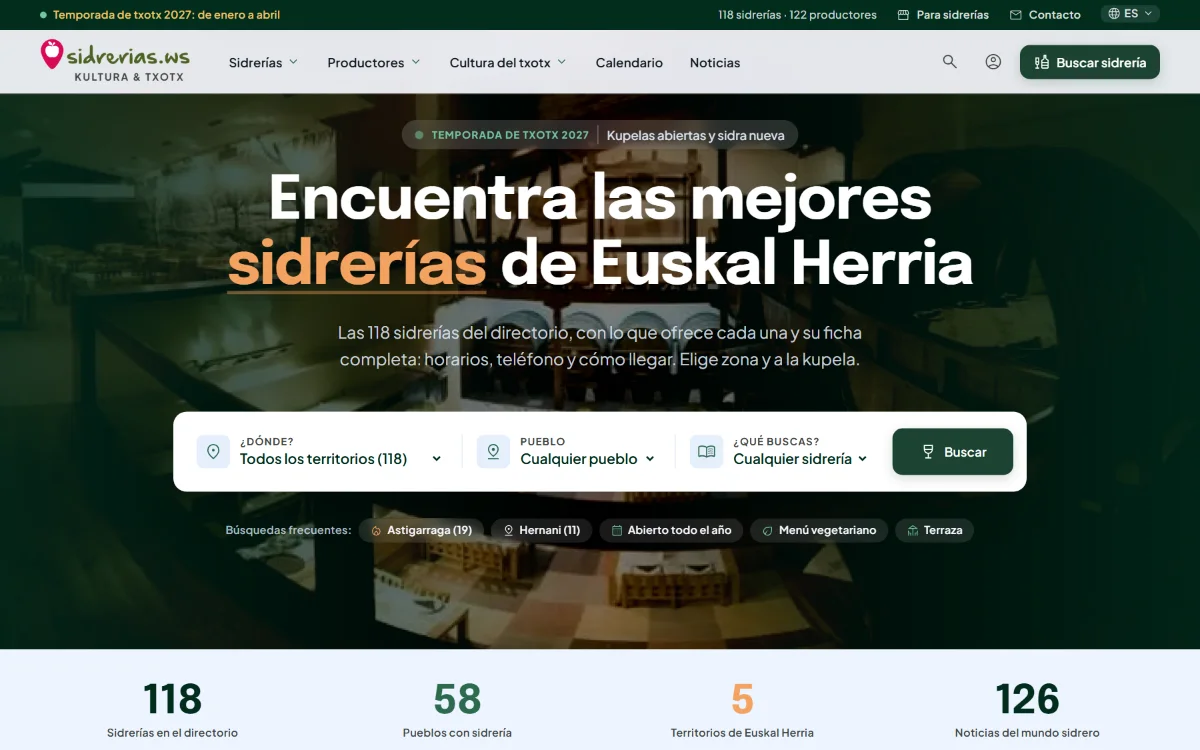Open the Cualquier sidrería dropdown
Image resolution: width=1200 pixels, height=750 pixels.
pos(800,459)
